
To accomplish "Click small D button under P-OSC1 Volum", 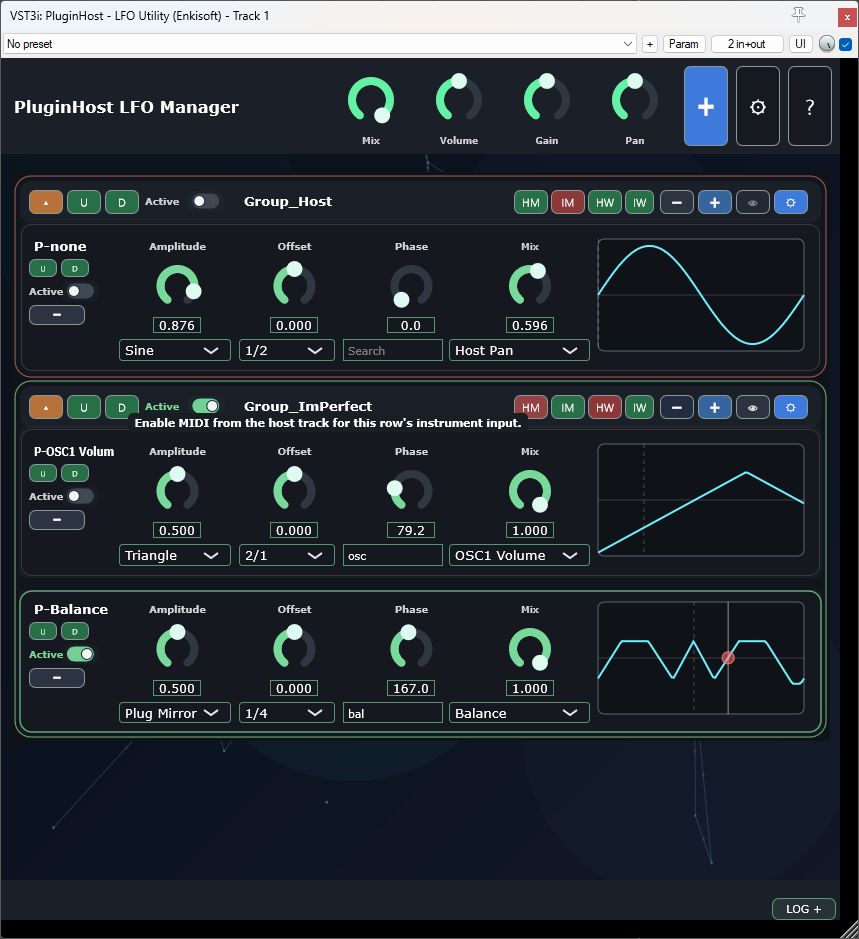I will pyautogui.click(x=75, y=473).
